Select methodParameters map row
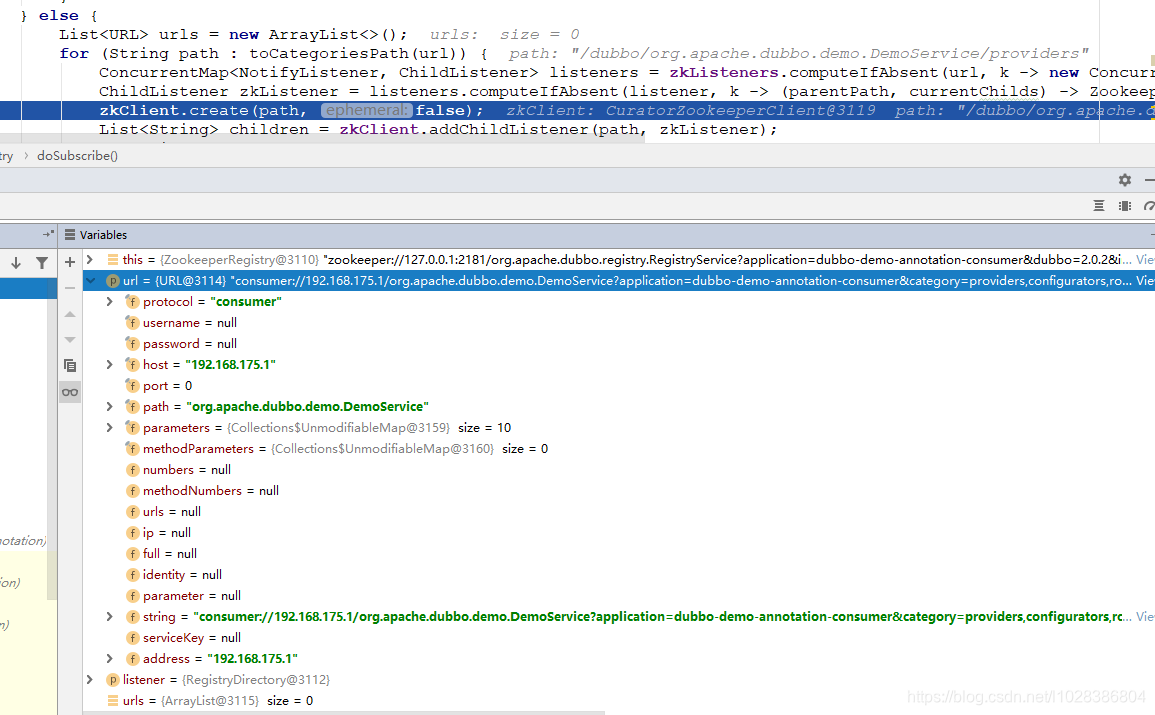Screen dimensions: 1155x715 [x=619, y=448]
